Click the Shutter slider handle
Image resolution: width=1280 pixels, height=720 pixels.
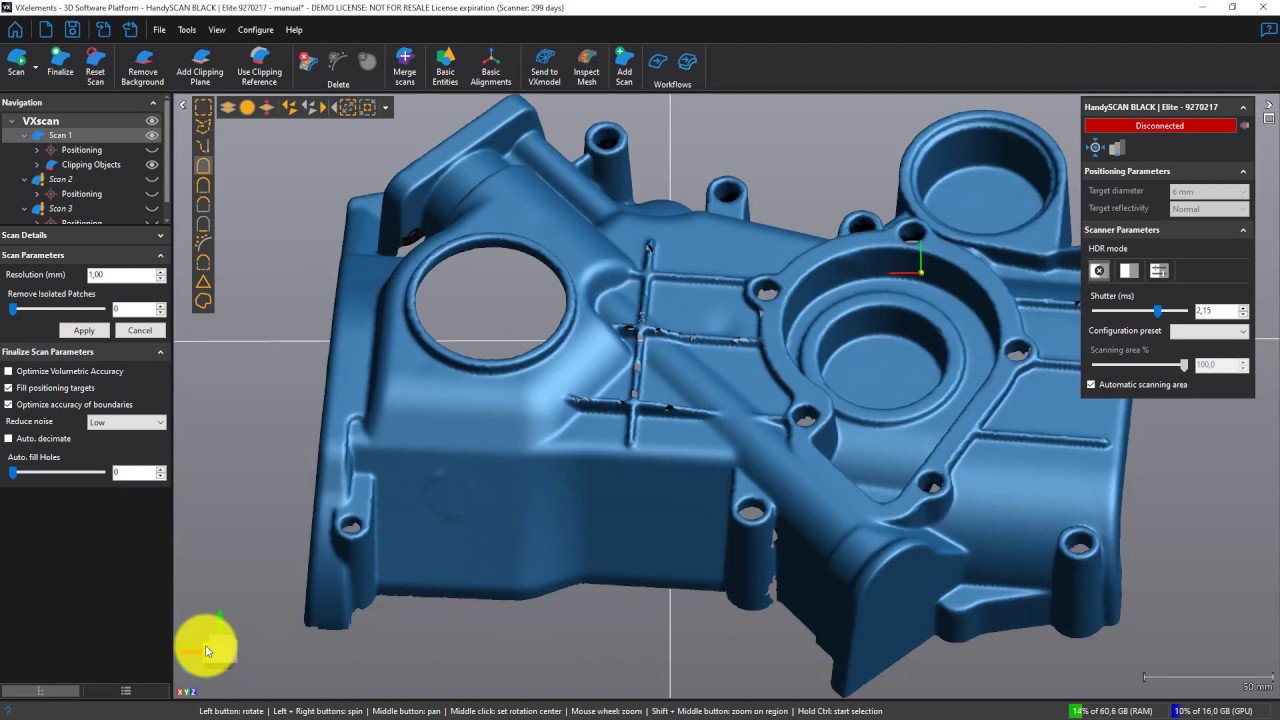click(1158, 311)
